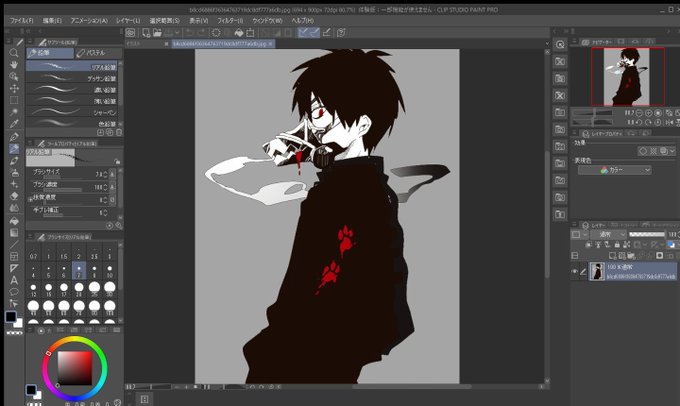Select the Text tool (A icon)
Image resolution: width=680 pixels, height=406 pixels.
14,280
